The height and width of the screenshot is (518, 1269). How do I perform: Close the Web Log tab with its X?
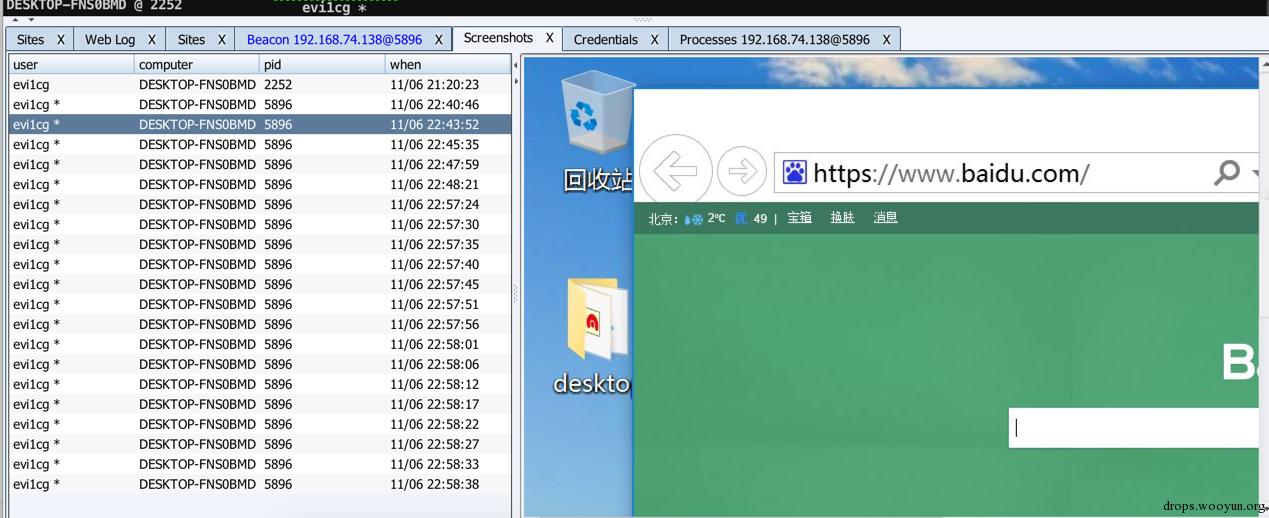point(152,40)
